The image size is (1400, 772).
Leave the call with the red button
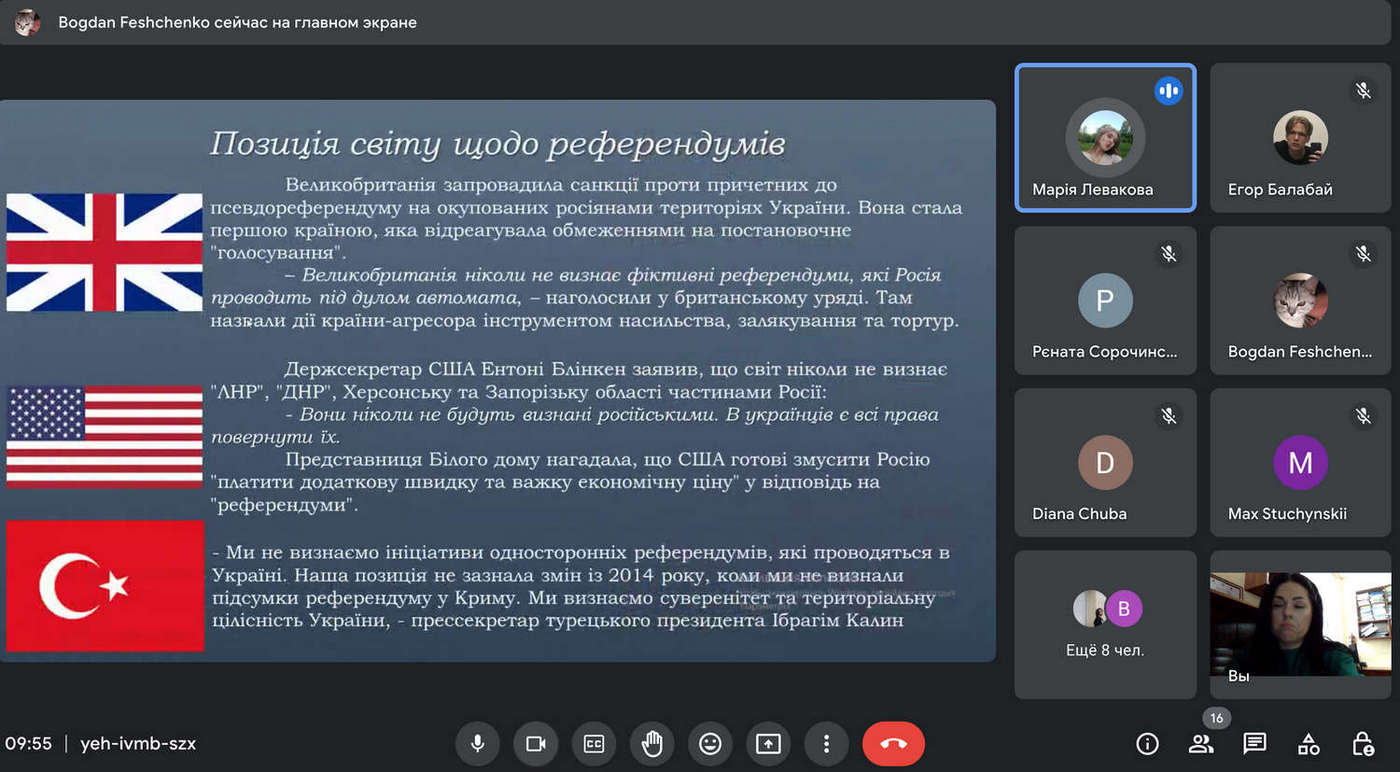893,744
